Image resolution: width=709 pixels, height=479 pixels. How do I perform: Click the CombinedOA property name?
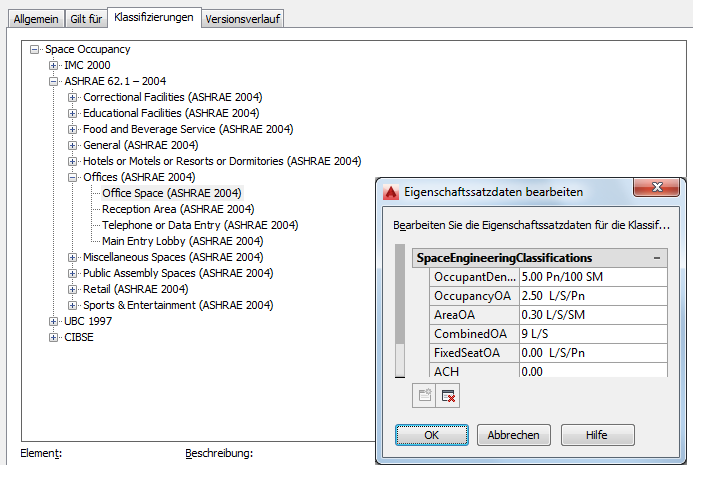[474, 334]
